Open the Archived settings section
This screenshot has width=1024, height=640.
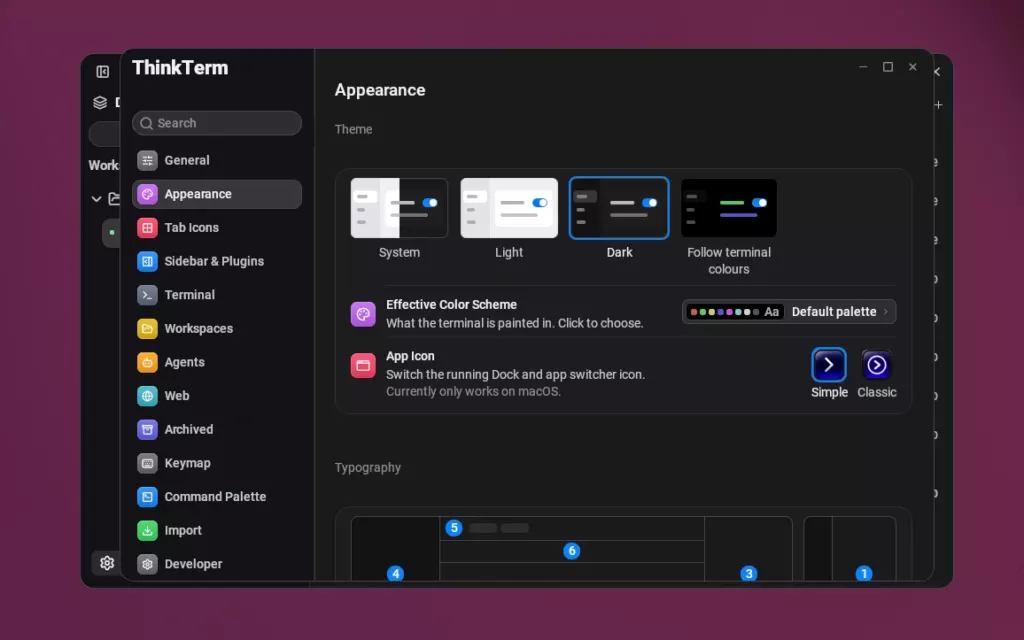(x=217, y=429)
